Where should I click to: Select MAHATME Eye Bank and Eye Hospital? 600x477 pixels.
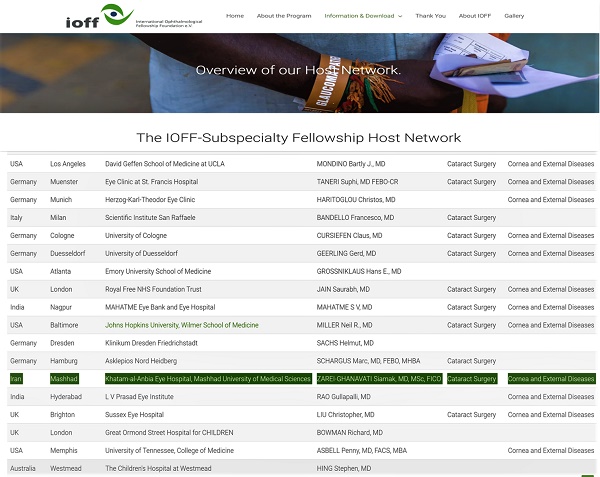point(160,307)
